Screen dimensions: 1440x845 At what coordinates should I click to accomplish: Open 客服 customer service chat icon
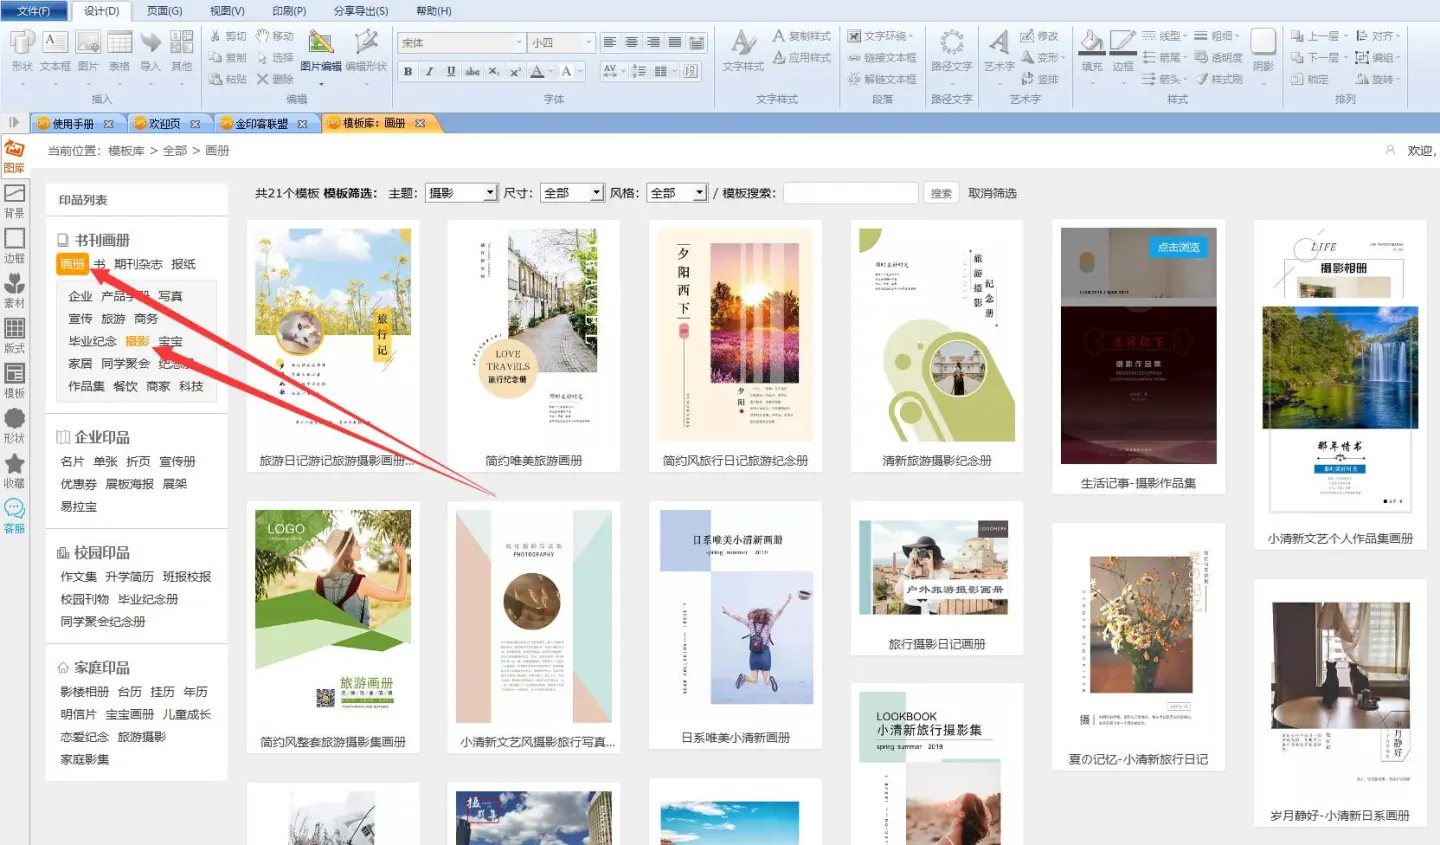14,515
